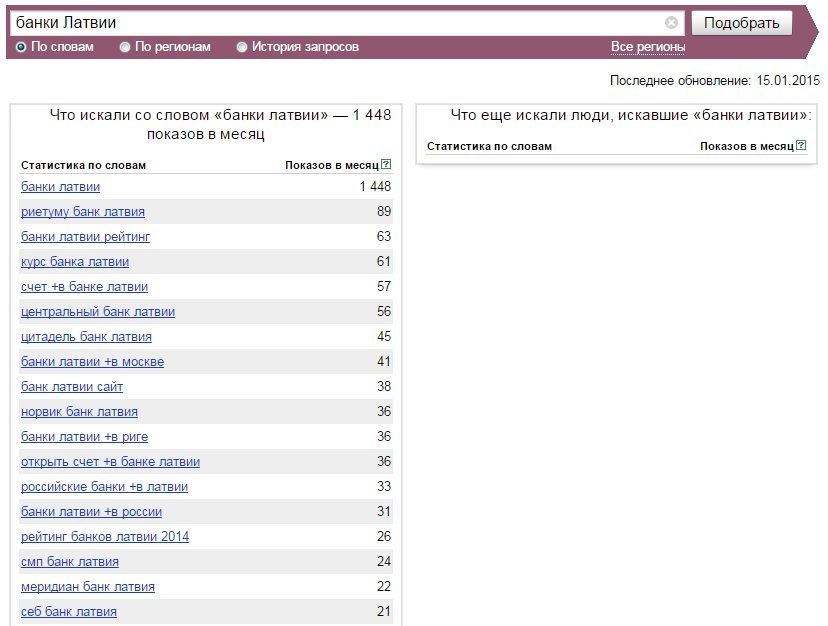Screen dimensions: 828x626
Task: Click the count '33' for российские банки
Action: point(384,487)
